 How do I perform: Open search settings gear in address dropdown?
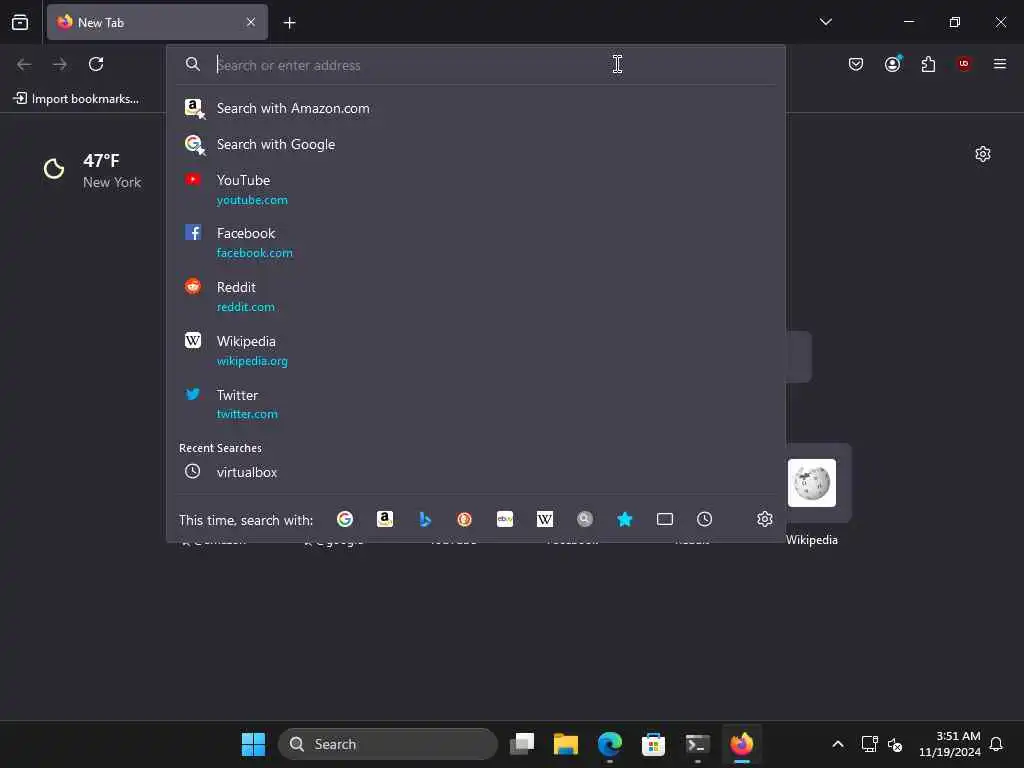(x=765, y=519)
